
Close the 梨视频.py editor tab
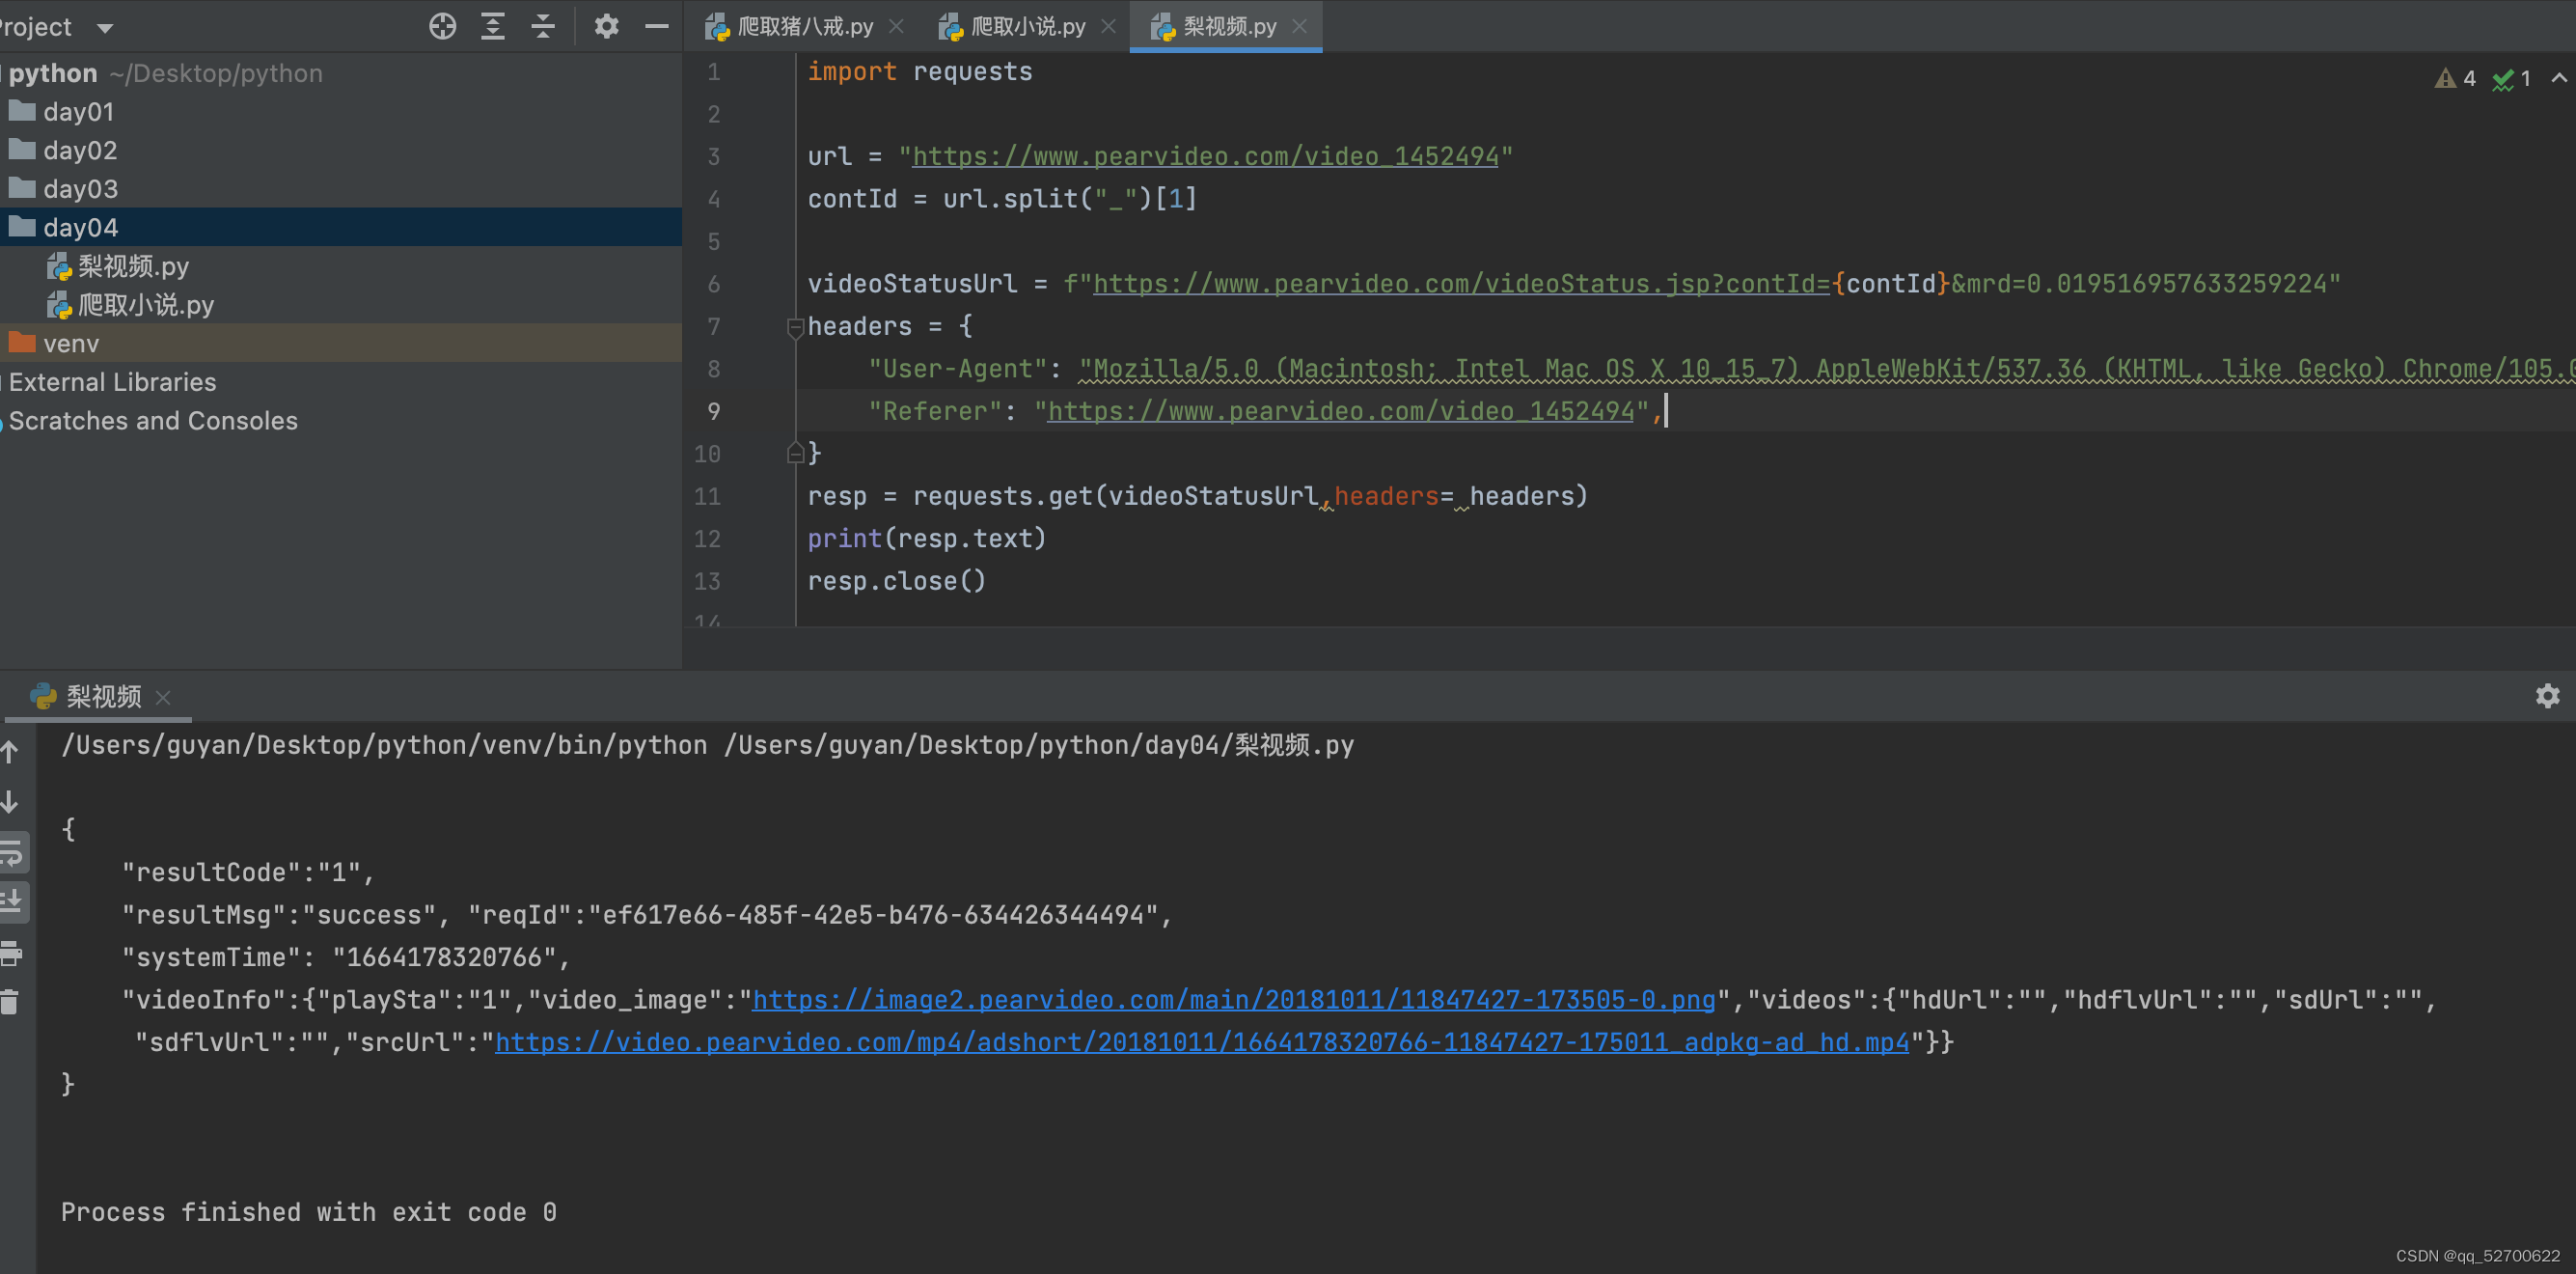[1299, 26]
